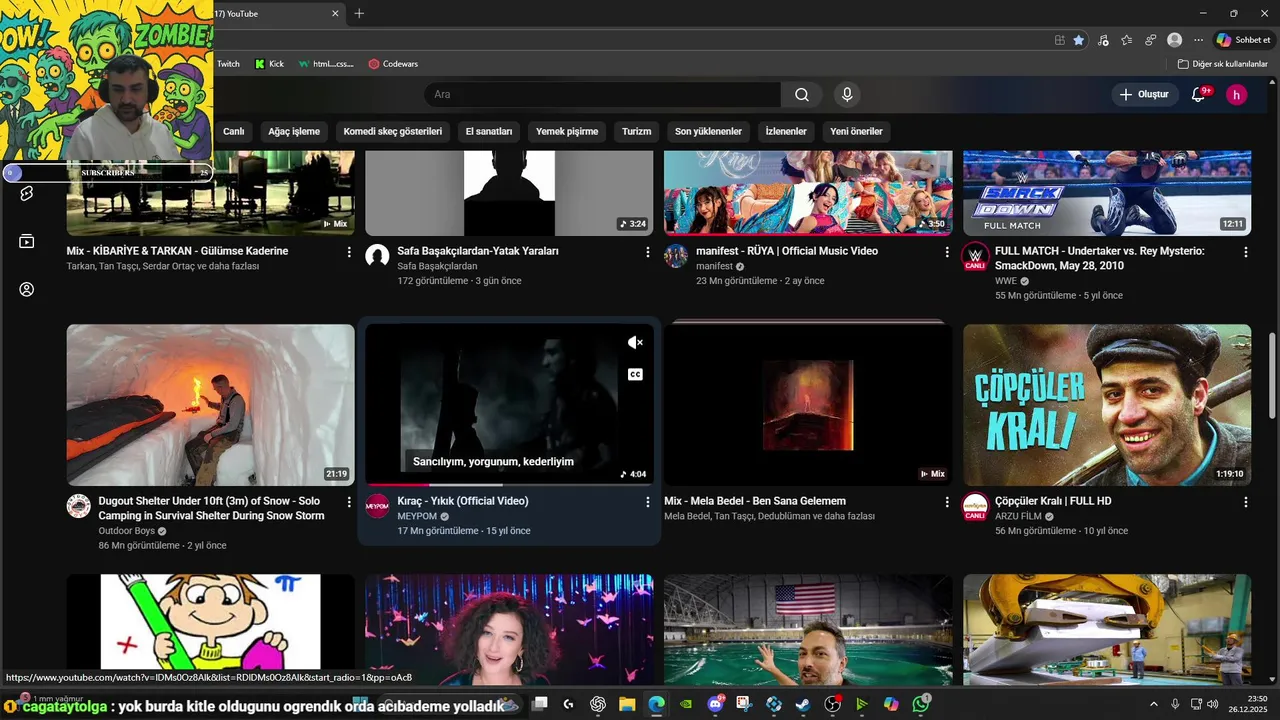Open more options for Safa Başakçılardan video

pos(648,252)
